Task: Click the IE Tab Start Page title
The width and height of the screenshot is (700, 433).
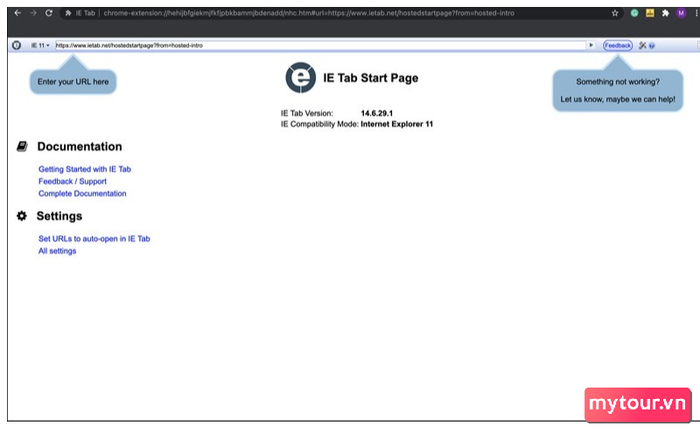Action: coord(371,78)
